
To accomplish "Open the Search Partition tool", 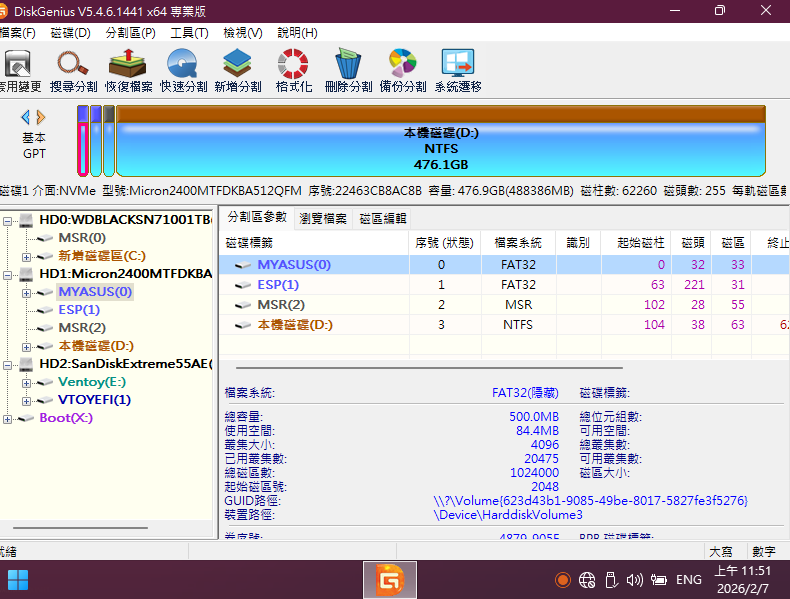I will 73,70.
